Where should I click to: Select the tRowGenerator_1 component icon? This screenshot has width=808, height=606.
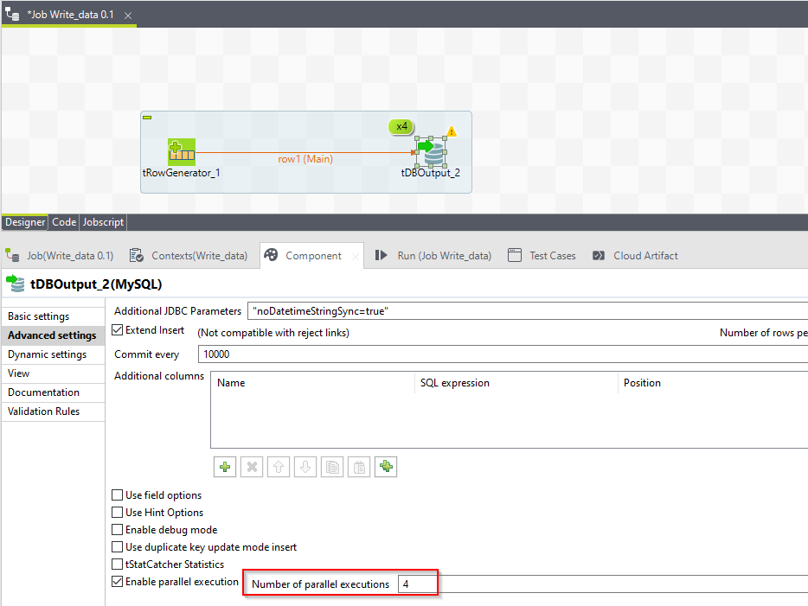click(181, 152)
